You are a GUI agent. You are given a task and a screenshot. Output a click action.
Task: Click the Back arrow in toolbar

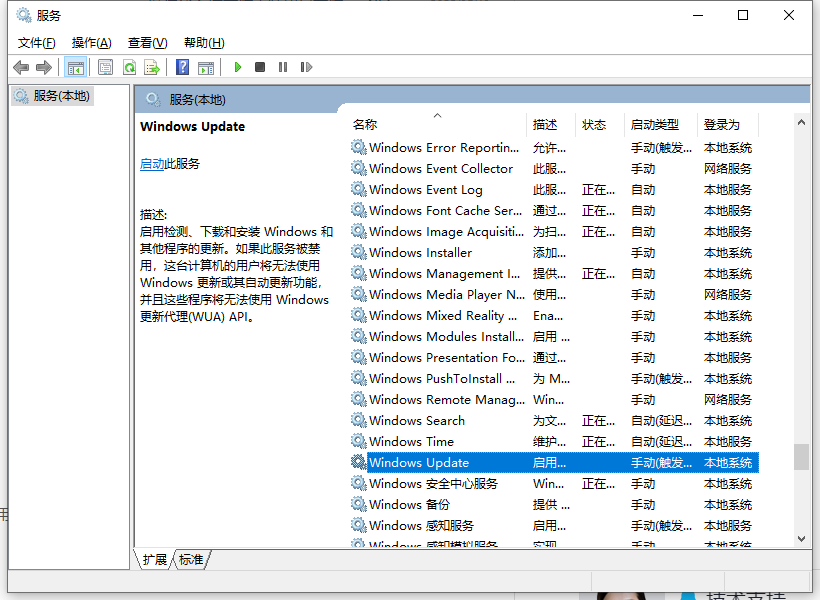tap(21, 67)
